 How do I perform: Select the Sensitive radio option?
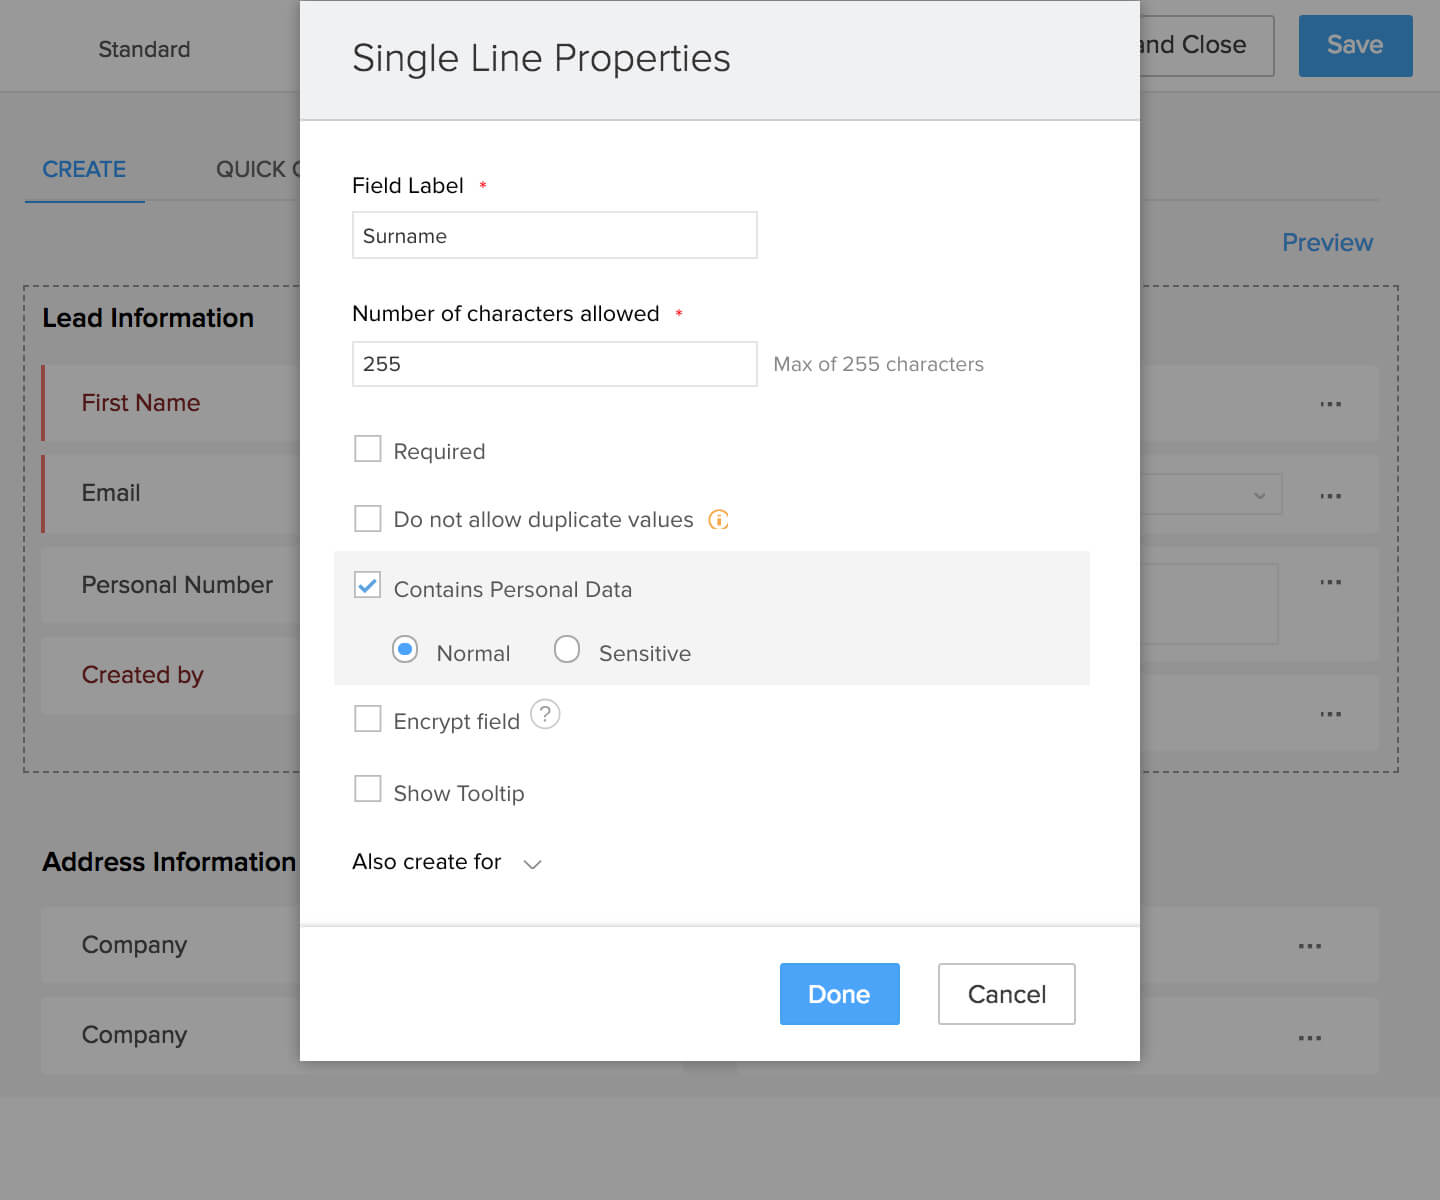[567, 650]
